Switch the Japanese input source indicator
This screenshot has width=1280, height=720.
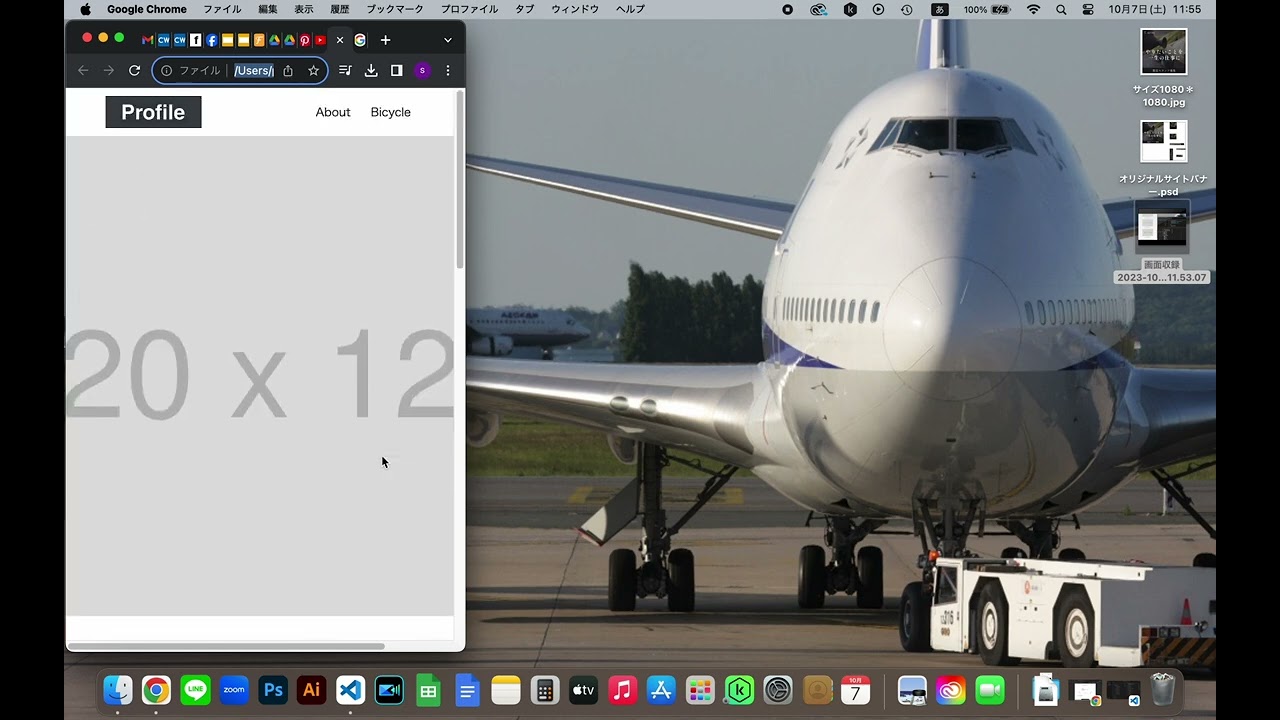pos(939,9)
